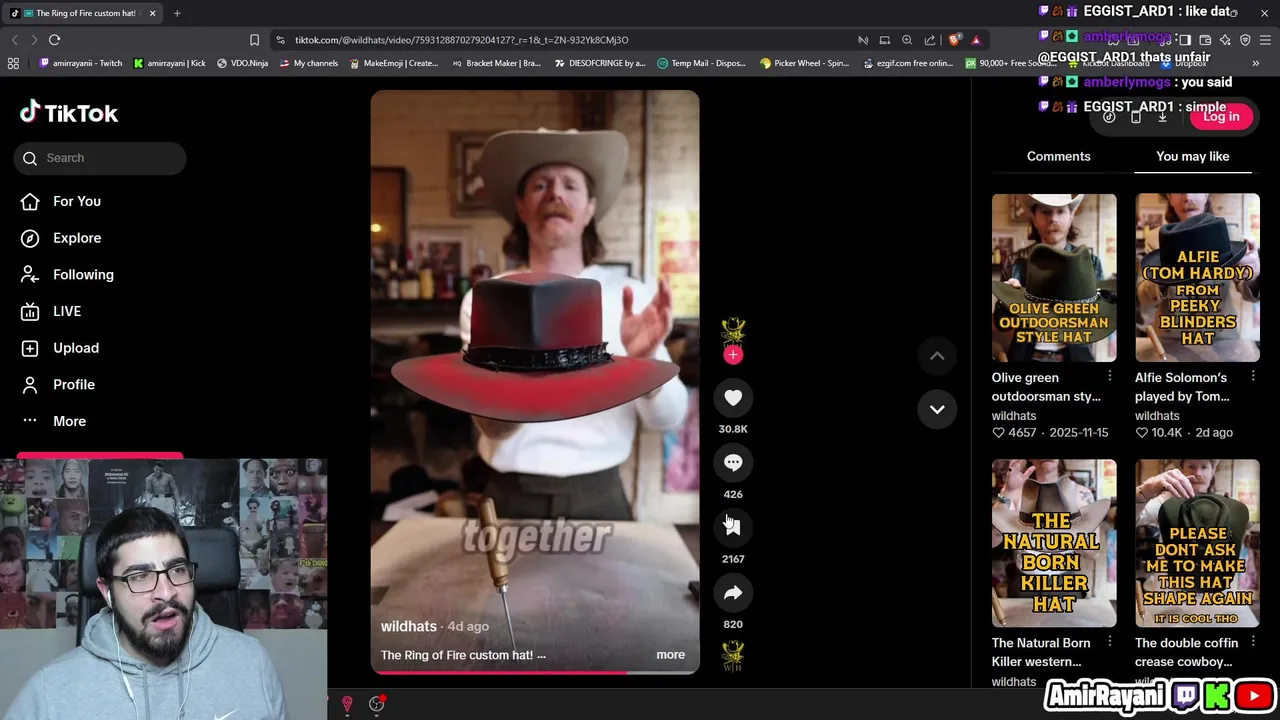Open options for Alfie Solomon's video card
1280x720 pixels.
[x=1252, y=376]
